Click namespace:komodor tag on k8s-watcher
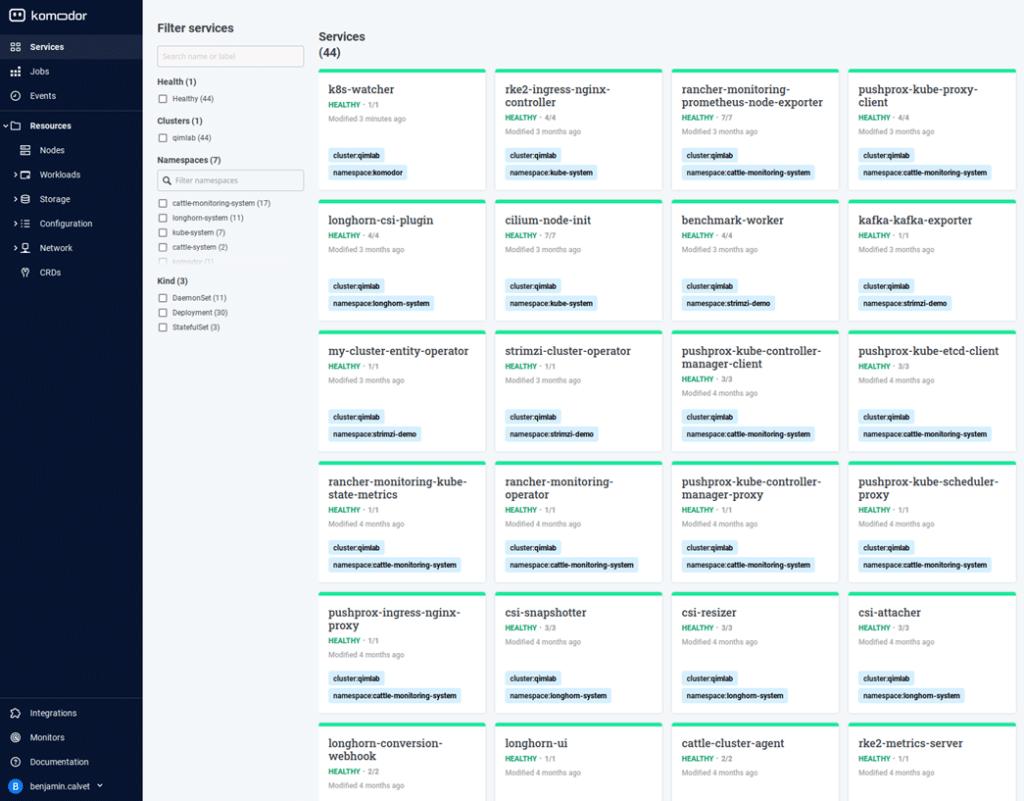The image size is (1024, 801). coord(368,173)
